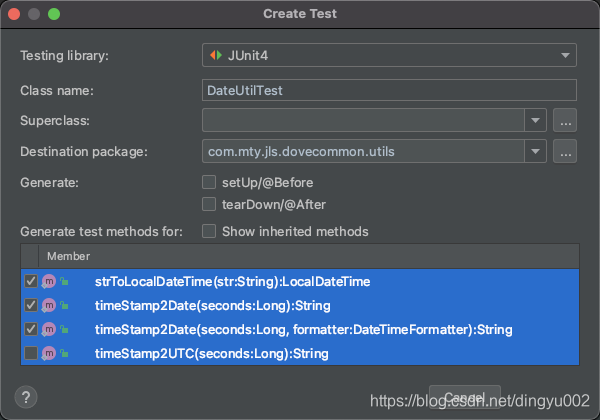Open the Testing library dropdown
Viewport: 600px width, 420px height.
pos(389,55)
